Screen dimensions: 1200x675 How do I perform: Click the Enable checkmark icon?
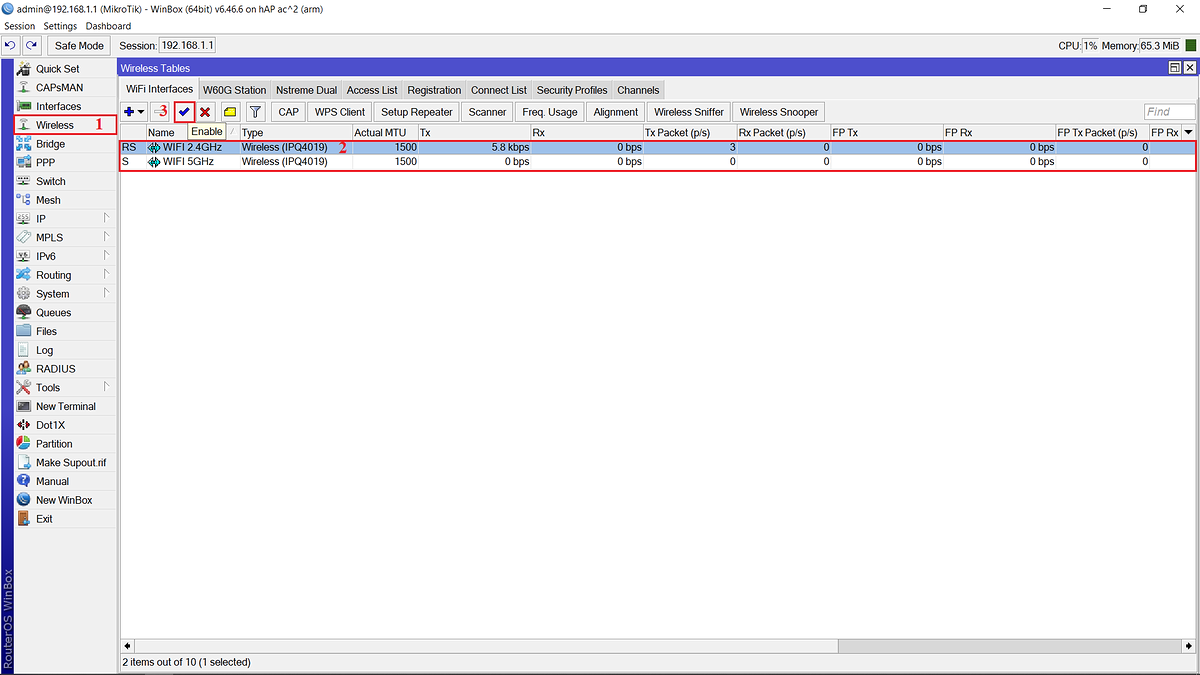pyautogui.click(x=184, y=112)
